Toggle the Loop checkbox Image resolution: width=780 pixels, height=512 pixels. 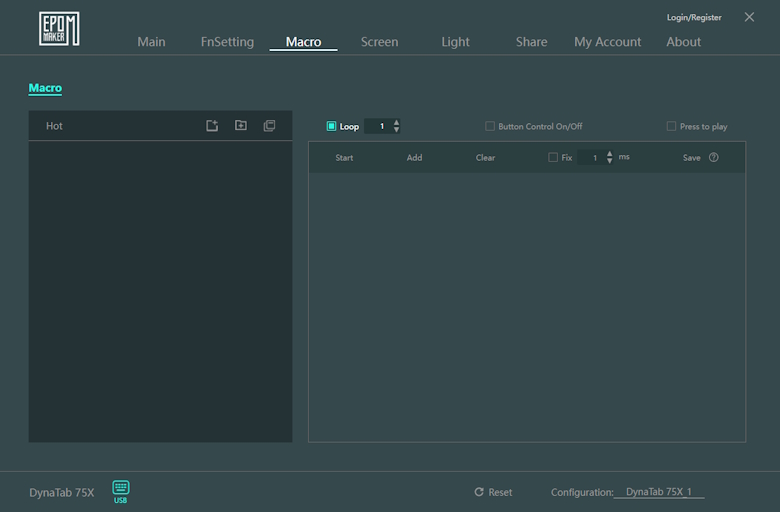pos(332,126)
